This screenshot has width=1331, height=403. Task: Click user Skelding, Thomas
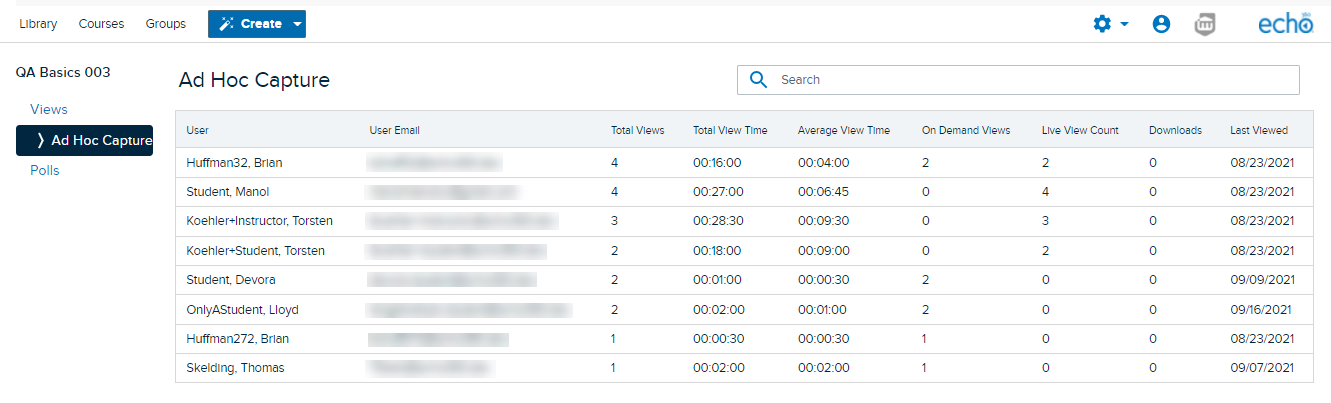click(x=235, y=368)
